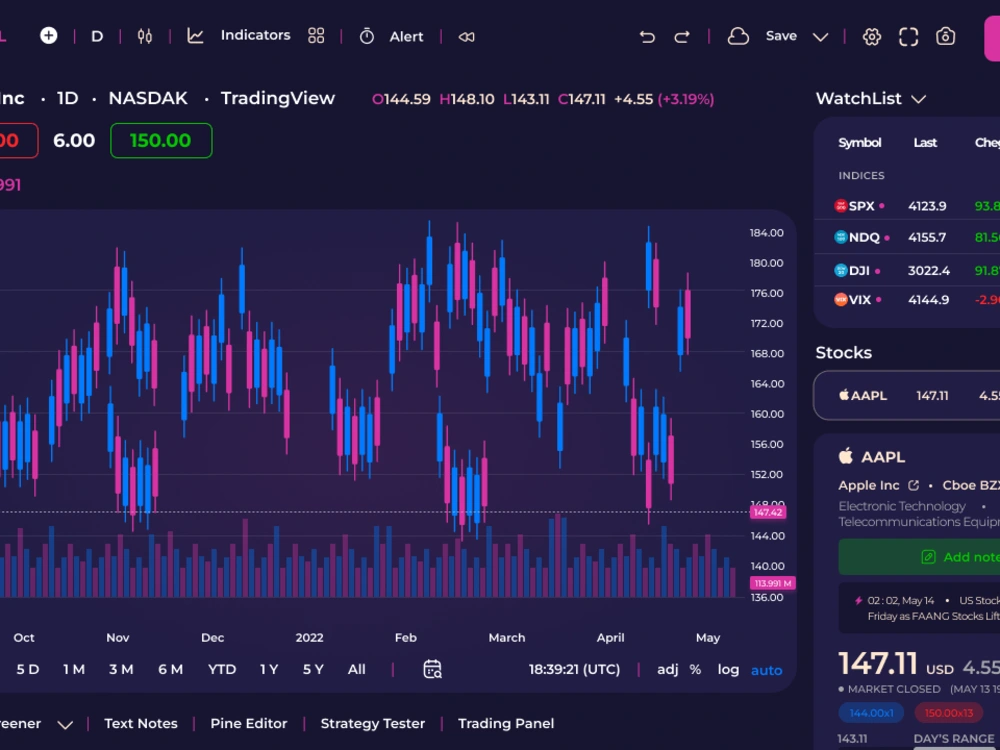Undo the last chart action
1000x750 pixels.
pyautogui.click(x=647, y=37)
